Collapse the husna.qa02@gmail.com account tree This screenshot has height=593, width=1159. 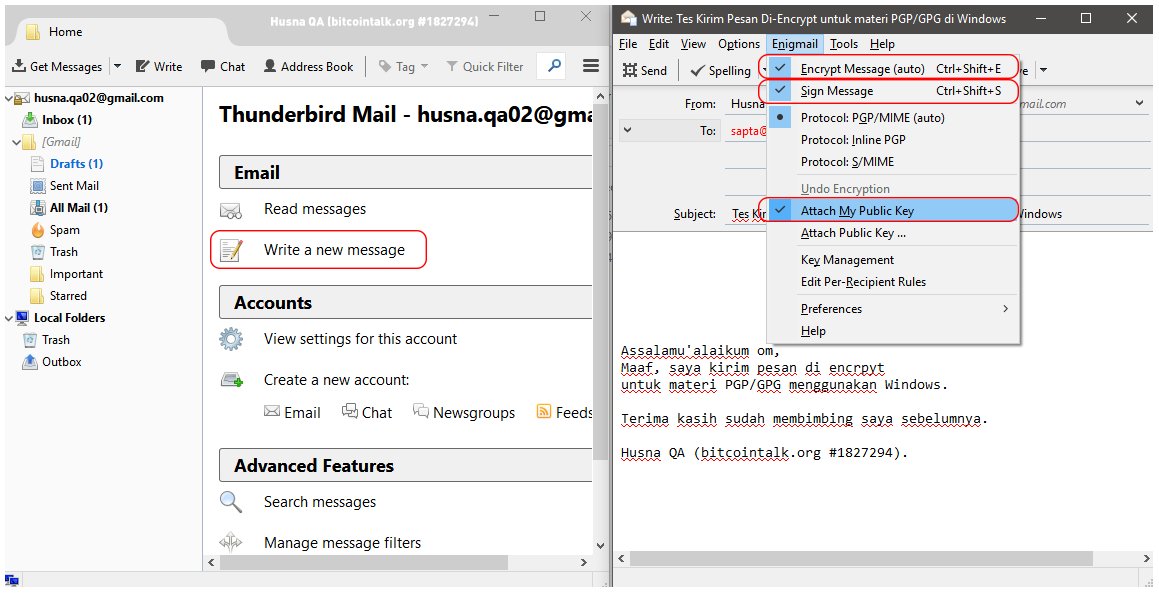tap(10, 98)
